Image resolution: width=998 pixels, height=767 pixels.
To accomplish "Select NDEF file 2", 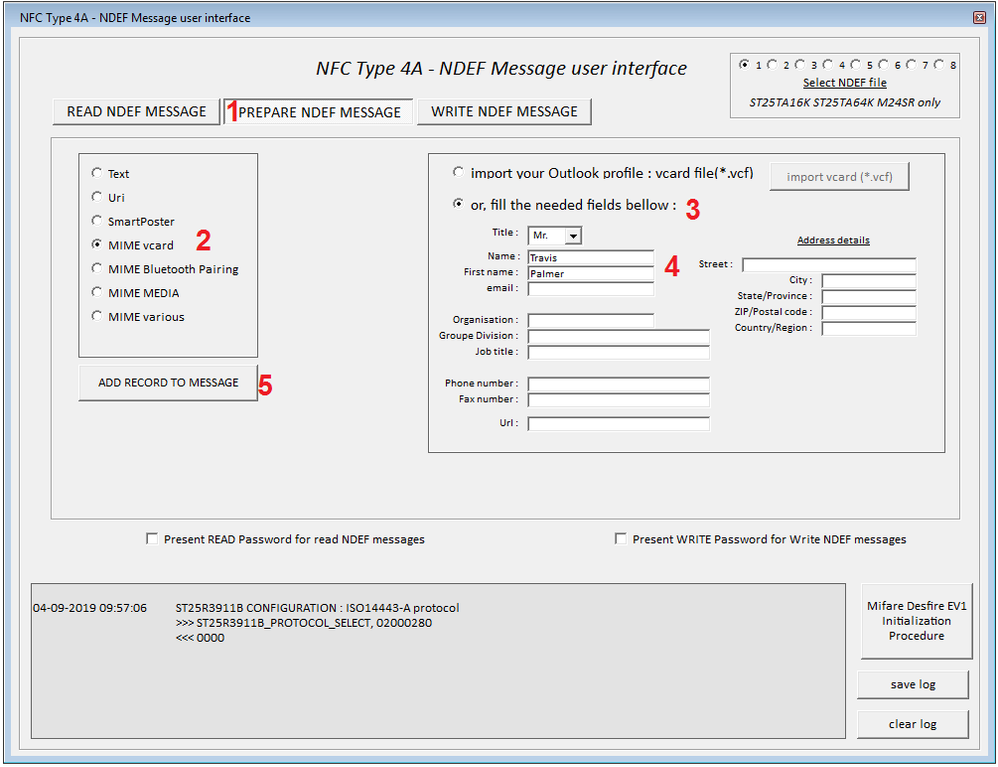I will coord(772,64).
